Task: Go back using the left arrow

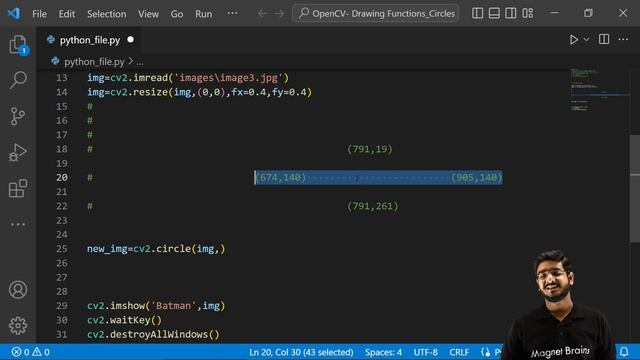Action: coord(262,14)
